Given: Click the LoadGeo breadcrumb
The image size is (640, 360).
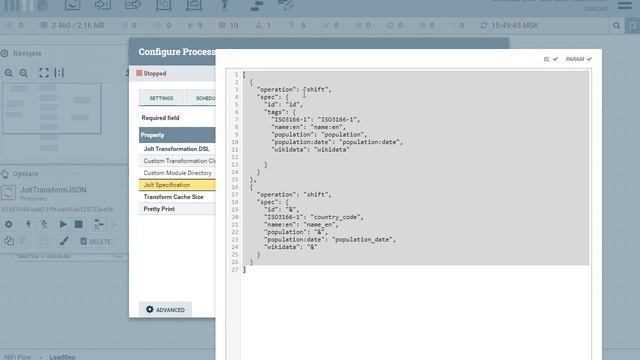Looking at the screenshot, I should pos(62,357).
